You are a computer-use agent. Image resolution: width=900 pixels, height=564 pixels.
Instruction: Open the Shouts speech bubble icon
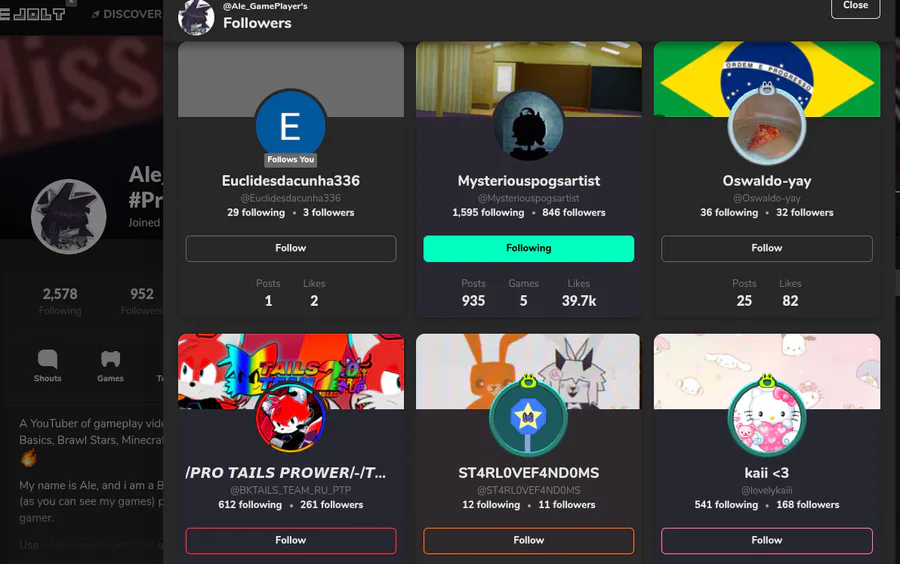click(x=47, y=359)
